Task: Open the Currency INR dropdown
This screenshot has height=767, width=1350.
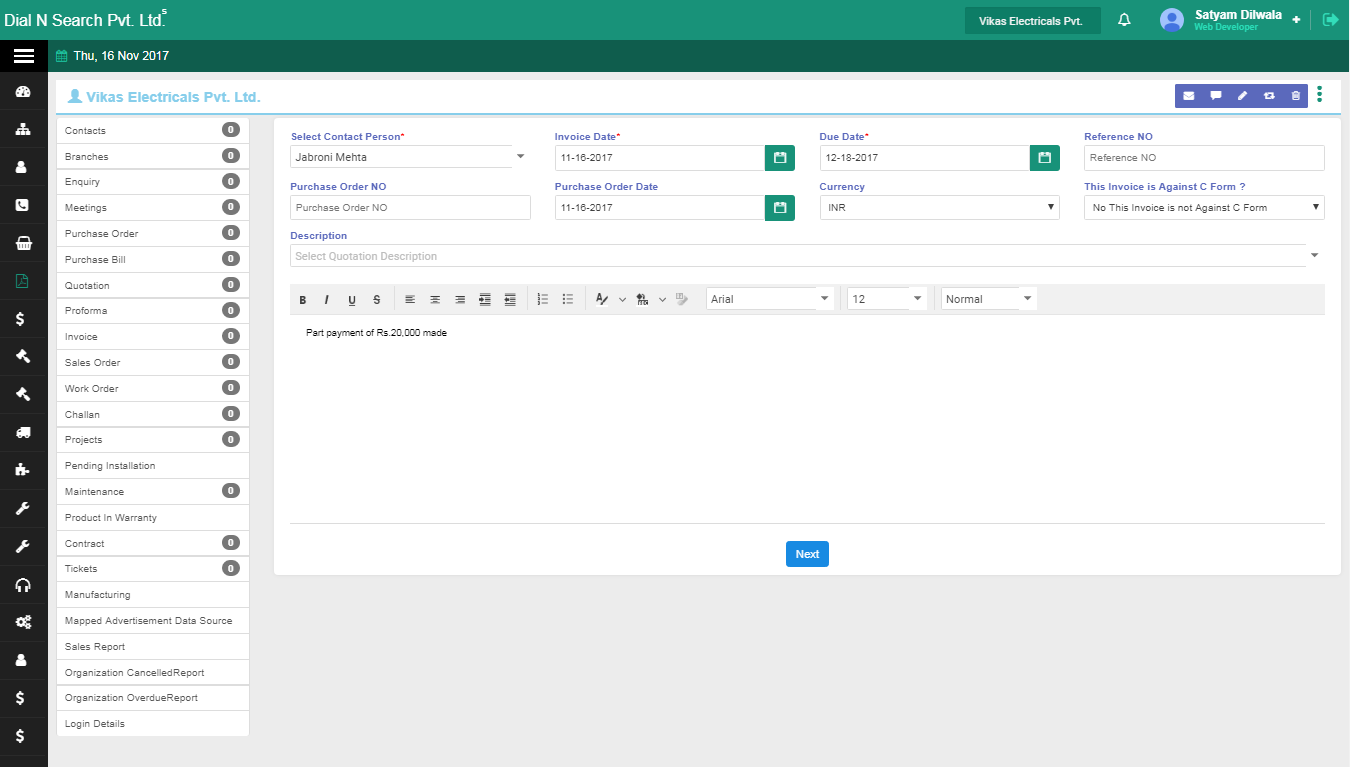Action: pyautogui.click(x=939, y=207)
